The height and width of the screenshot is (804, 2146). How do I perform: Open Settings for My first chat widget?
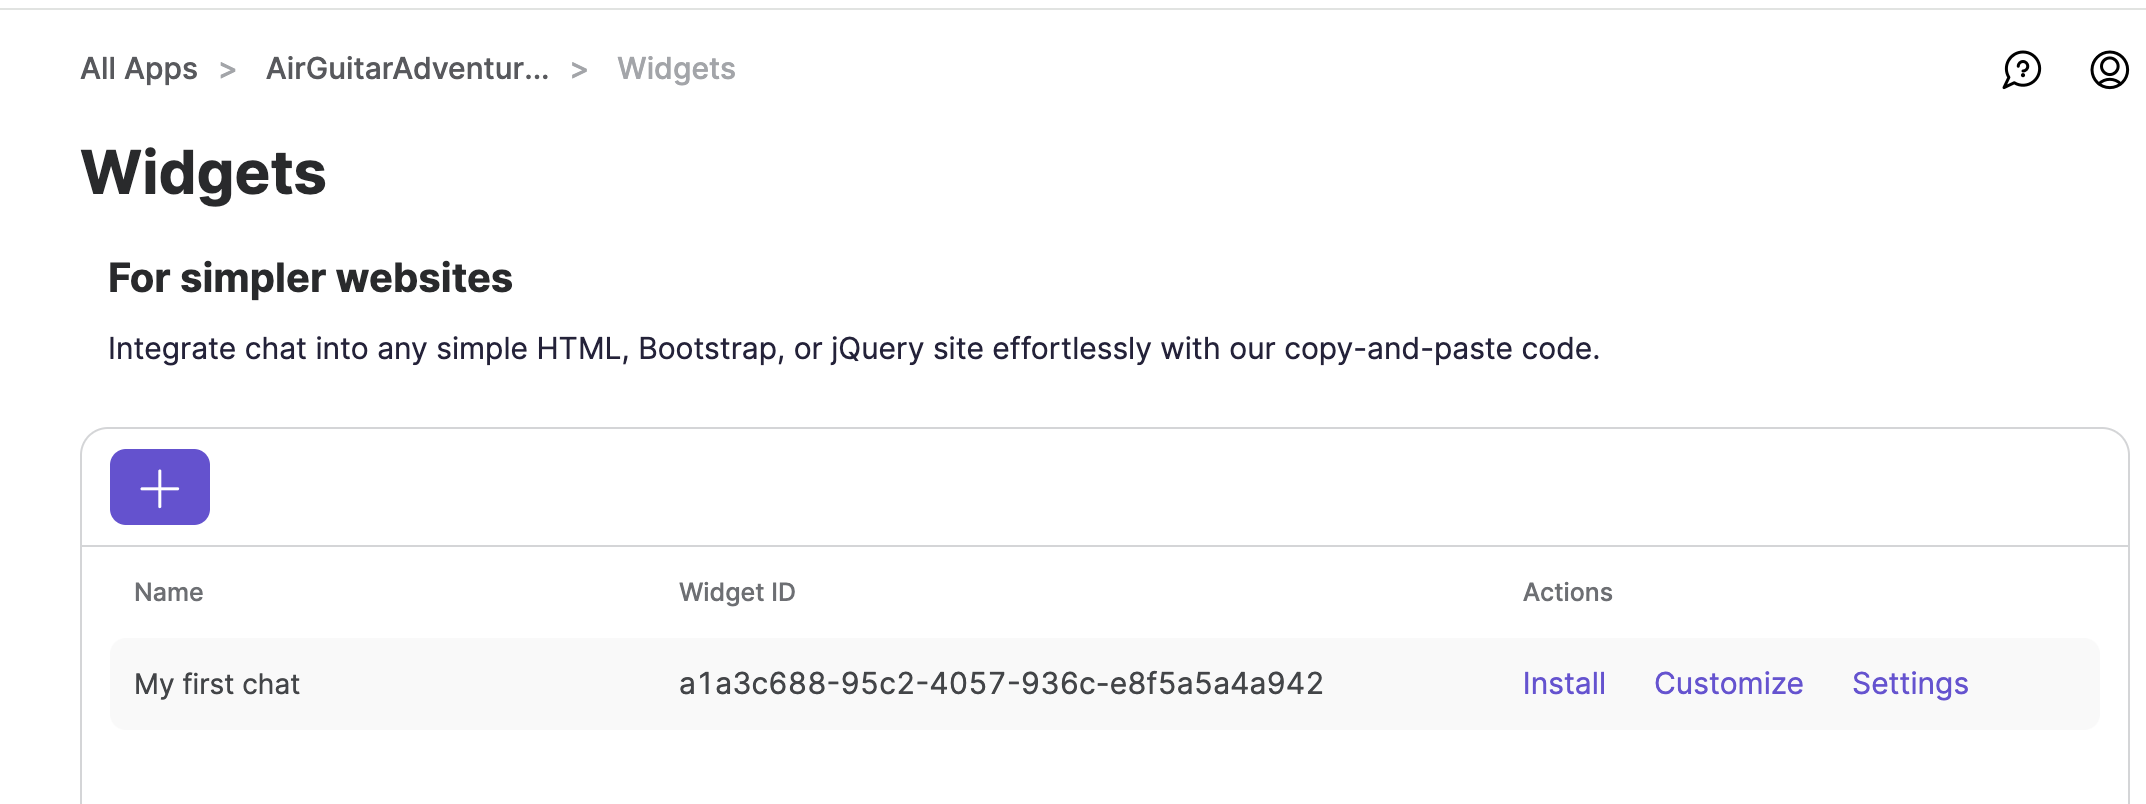[1909, 684]
